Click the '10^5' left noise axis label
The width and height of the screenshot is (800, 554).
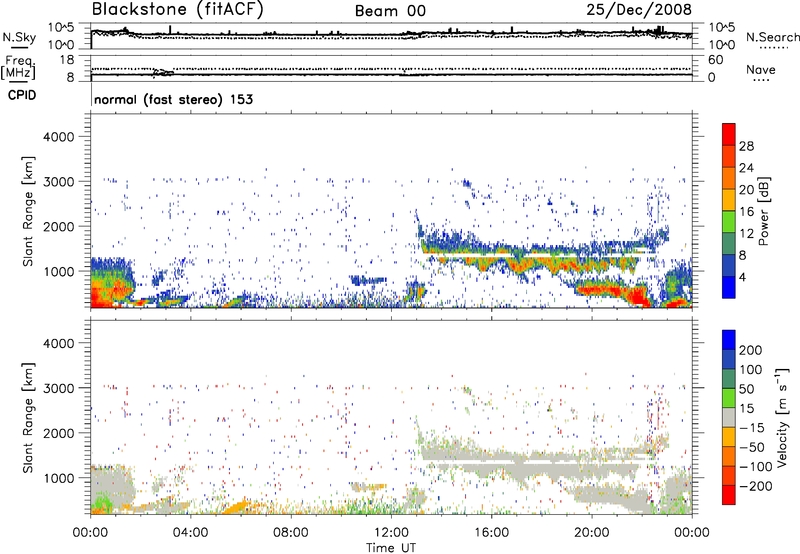pyautogui.click(x=61, y=28)
